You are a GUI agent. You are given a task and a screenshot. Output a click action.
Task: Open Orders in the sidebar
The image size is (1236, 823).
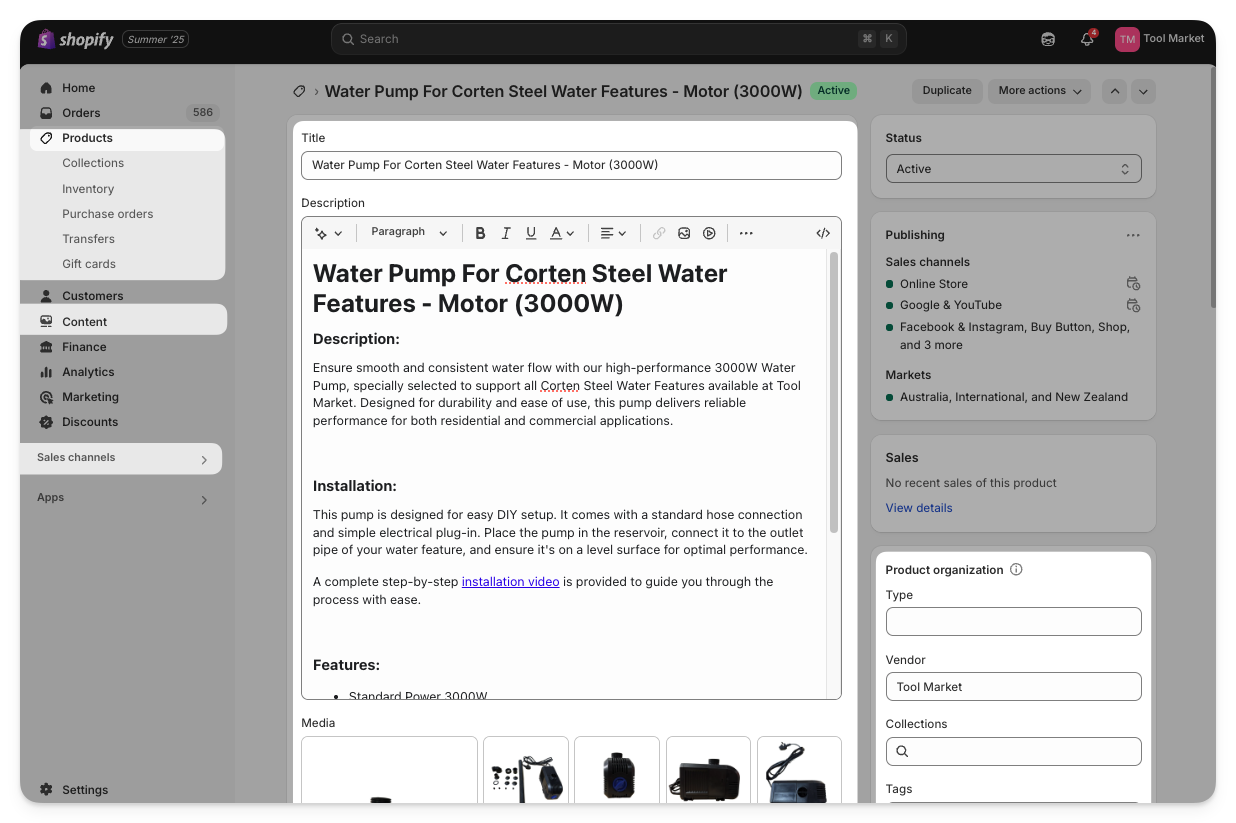click(81, 113)
